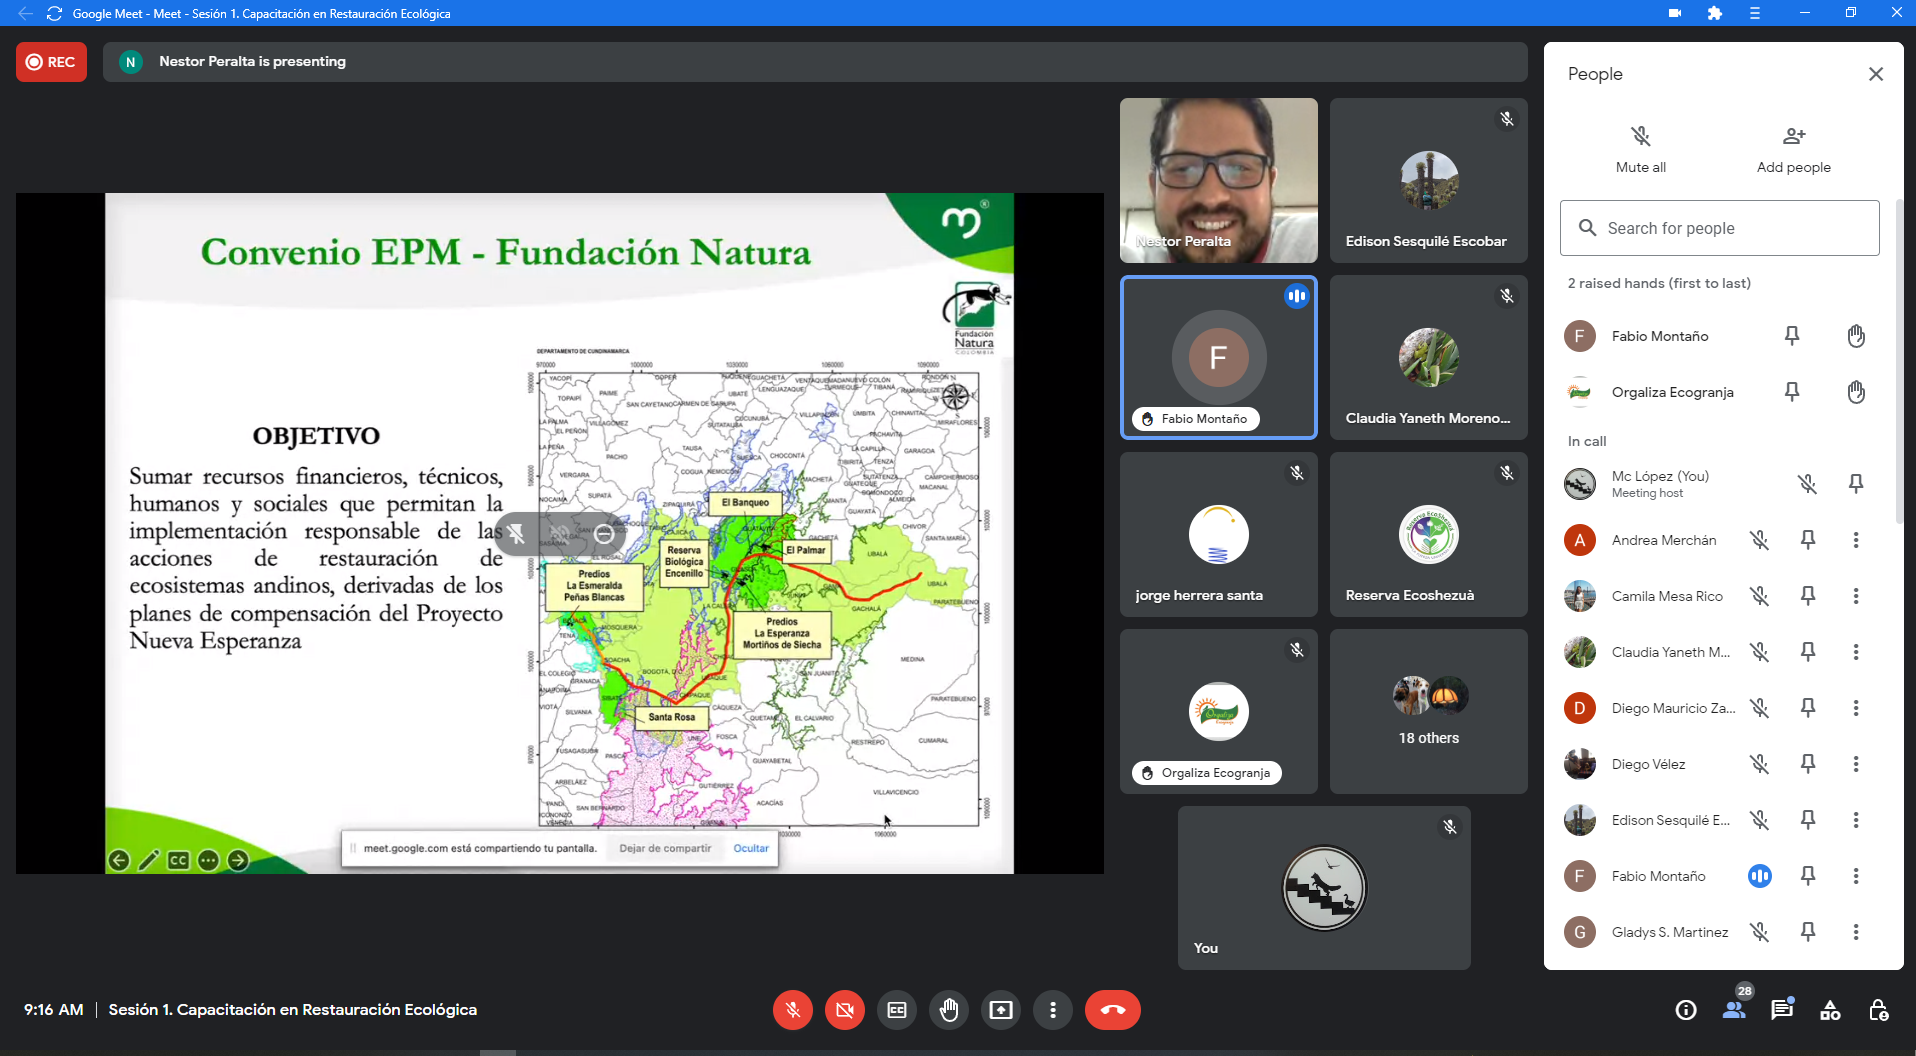Screen dimensions: 1916x1056
Task: Open chat with everyone icon
Action: coord(1782,1010)
